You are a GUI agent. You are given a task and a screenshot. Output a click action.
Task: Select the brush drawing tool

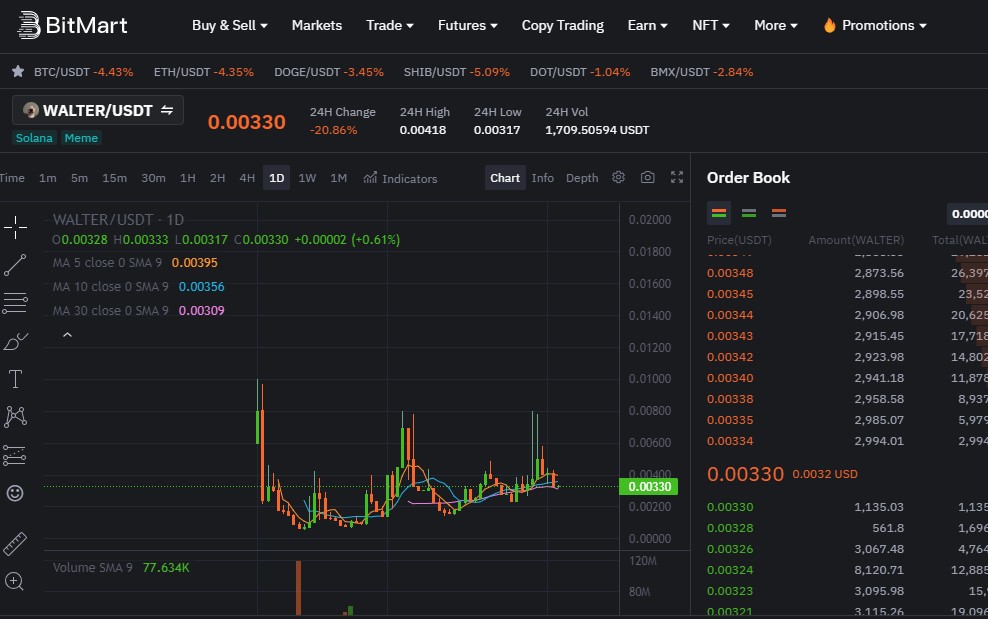click(x=15, y=341)
